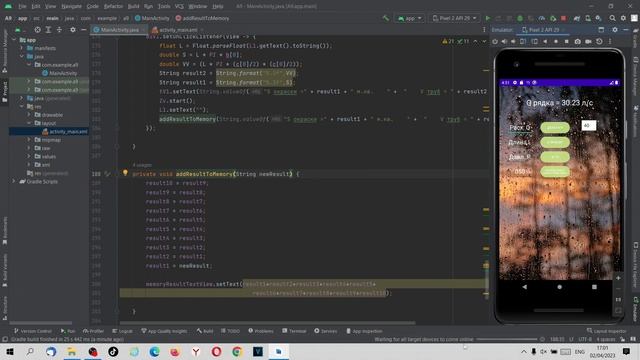Go to next highlighted error arrow
This screenshot has height=360, width=640.
click(x=484, y=41)
